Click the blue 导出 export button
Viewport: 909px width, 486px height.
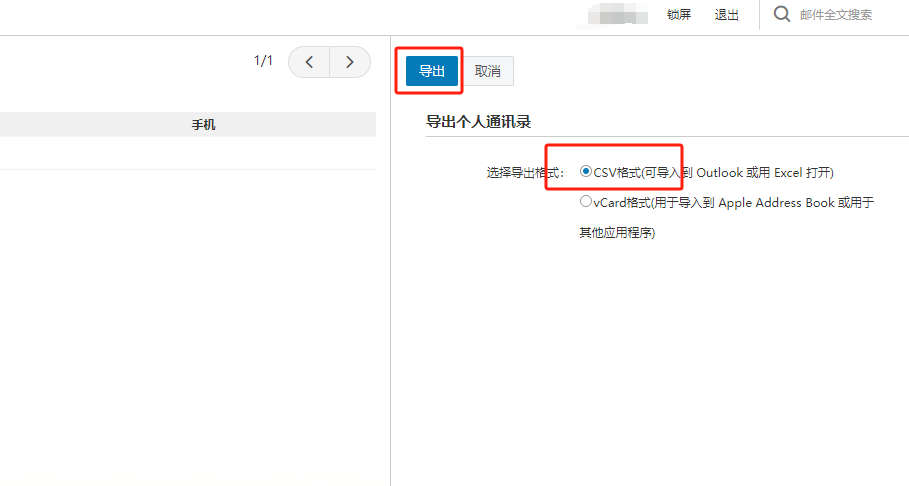(431, 71)
